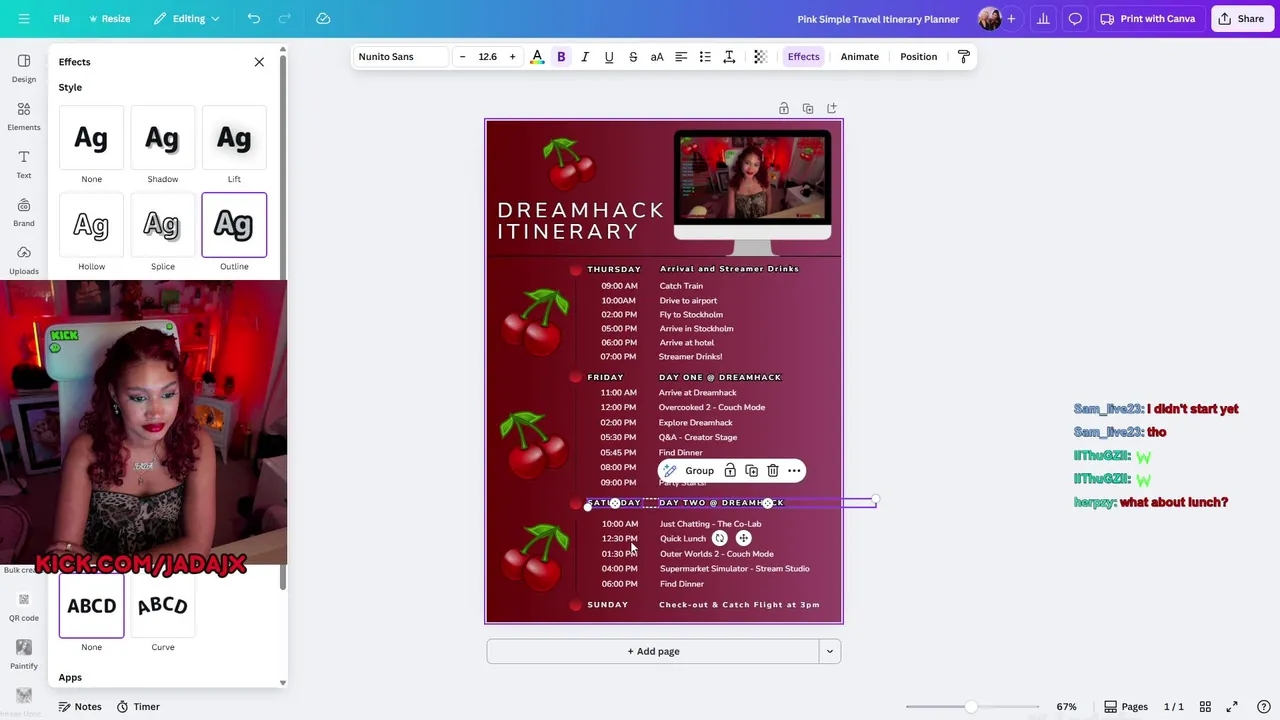Toggle Strikethrough formatting
The width and height of the screenshot is (1280, 720).
[x=633, y=57]
